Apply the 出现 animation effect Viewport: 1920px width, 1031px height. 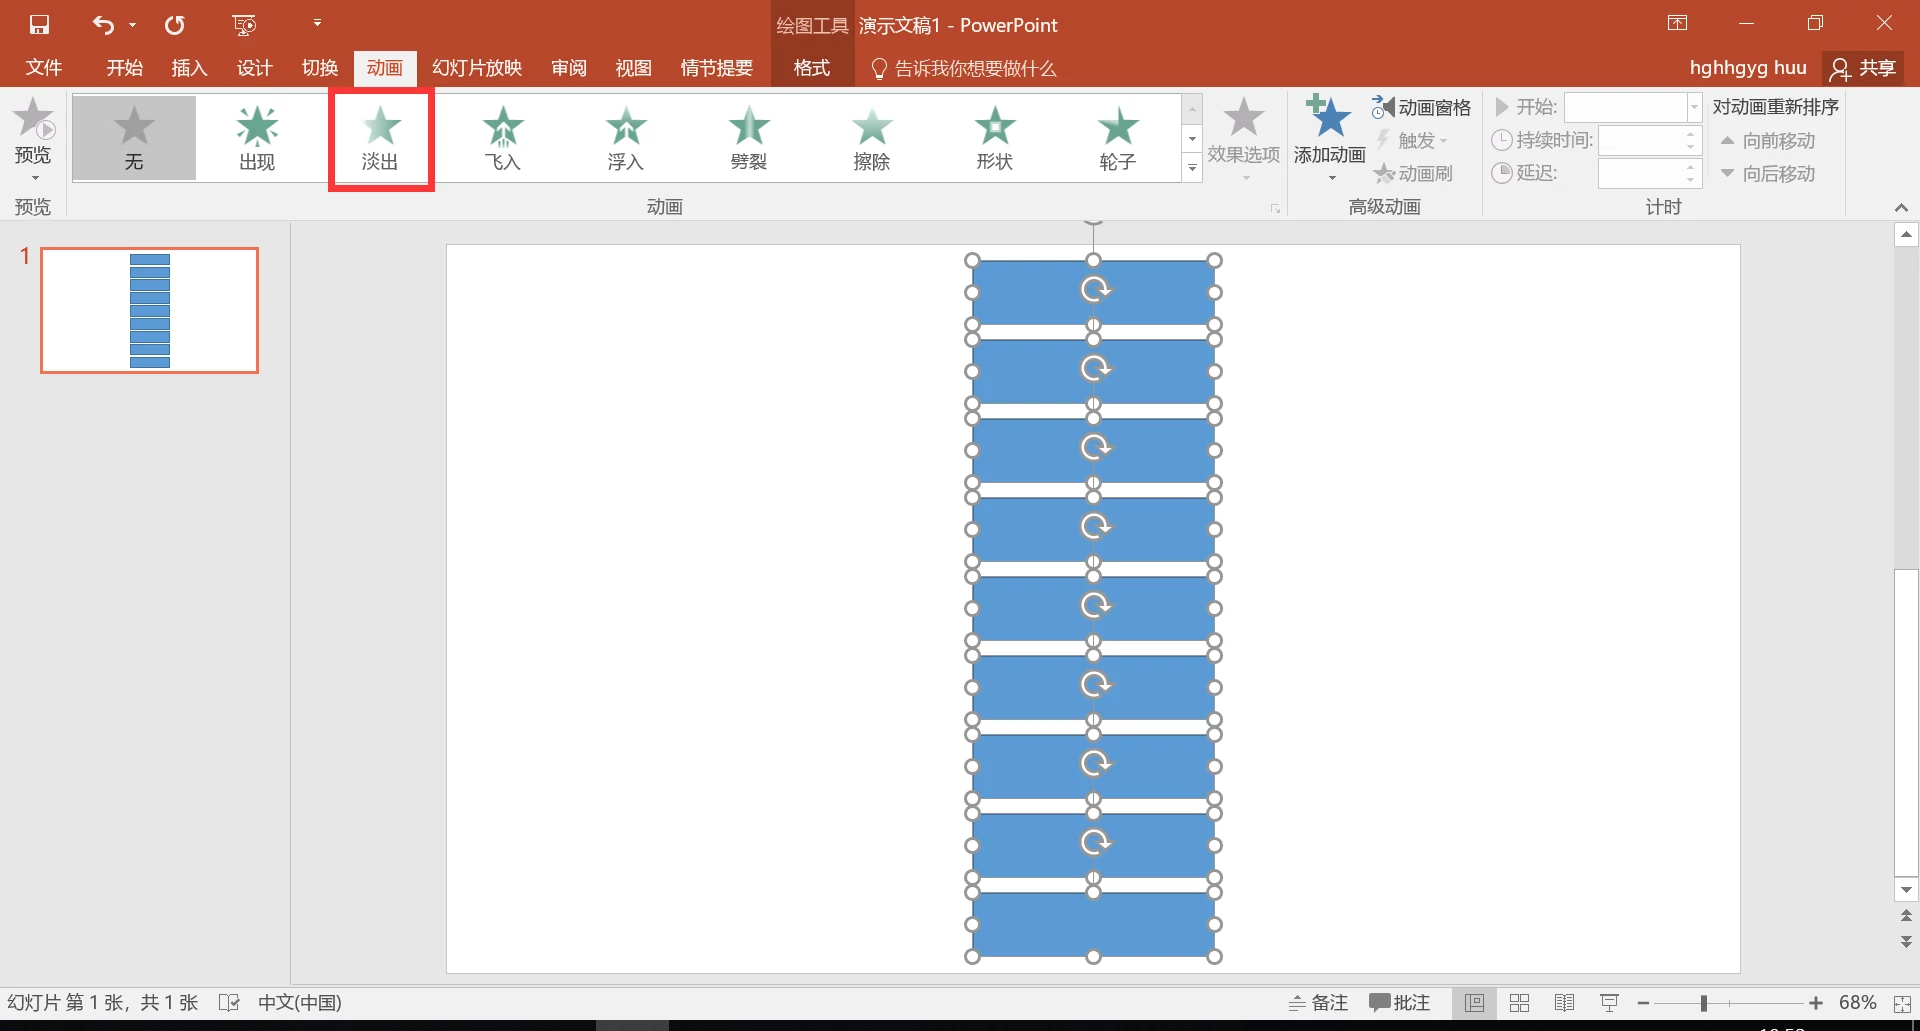point(257,138)
